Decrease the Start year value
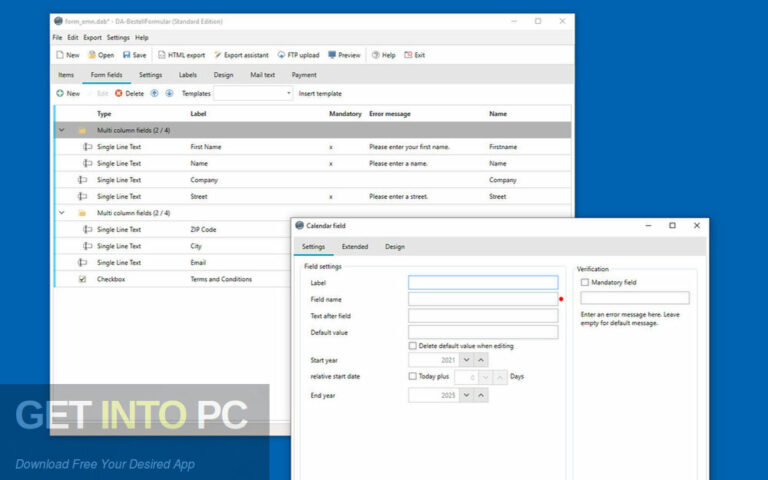 tap(466, 360)
